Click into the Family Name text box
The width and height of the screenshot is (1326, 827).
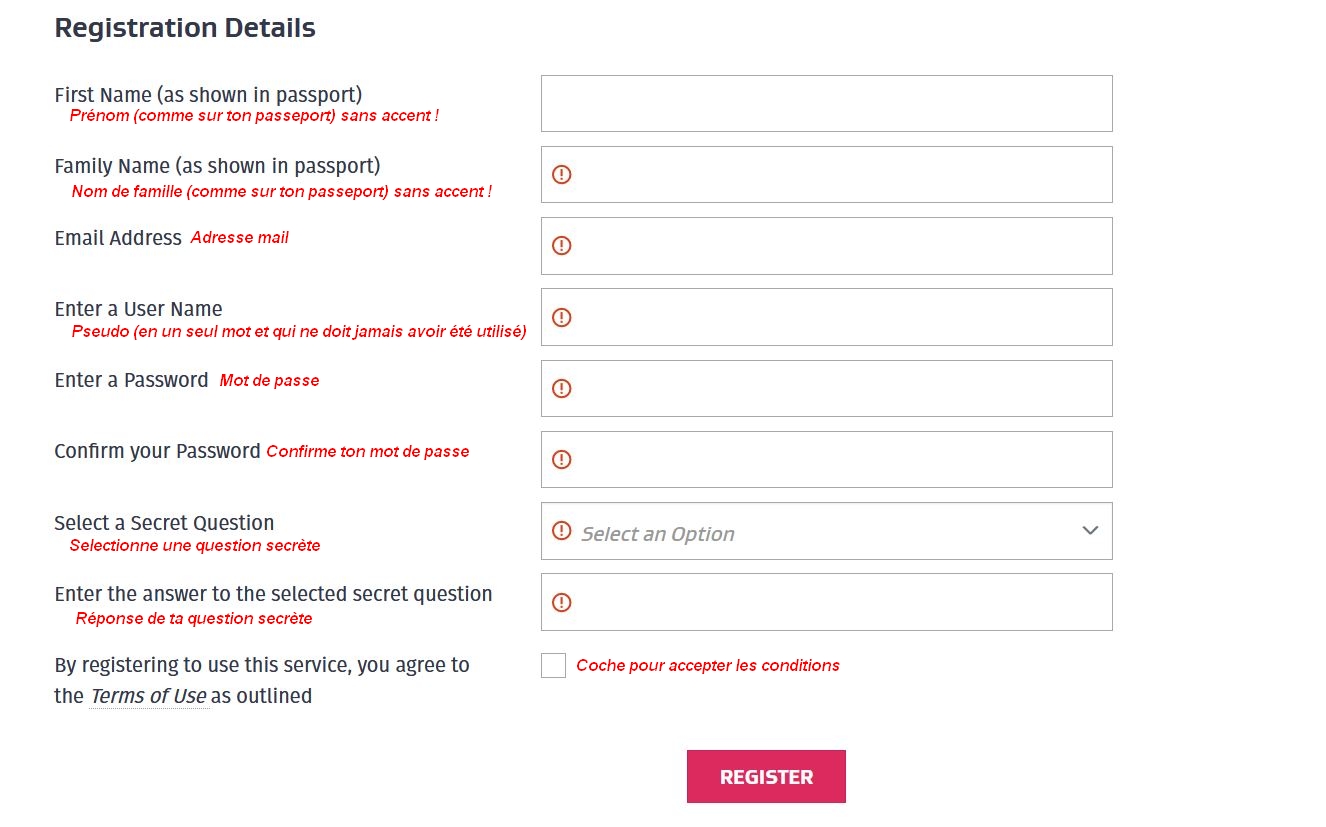(826, 174)
